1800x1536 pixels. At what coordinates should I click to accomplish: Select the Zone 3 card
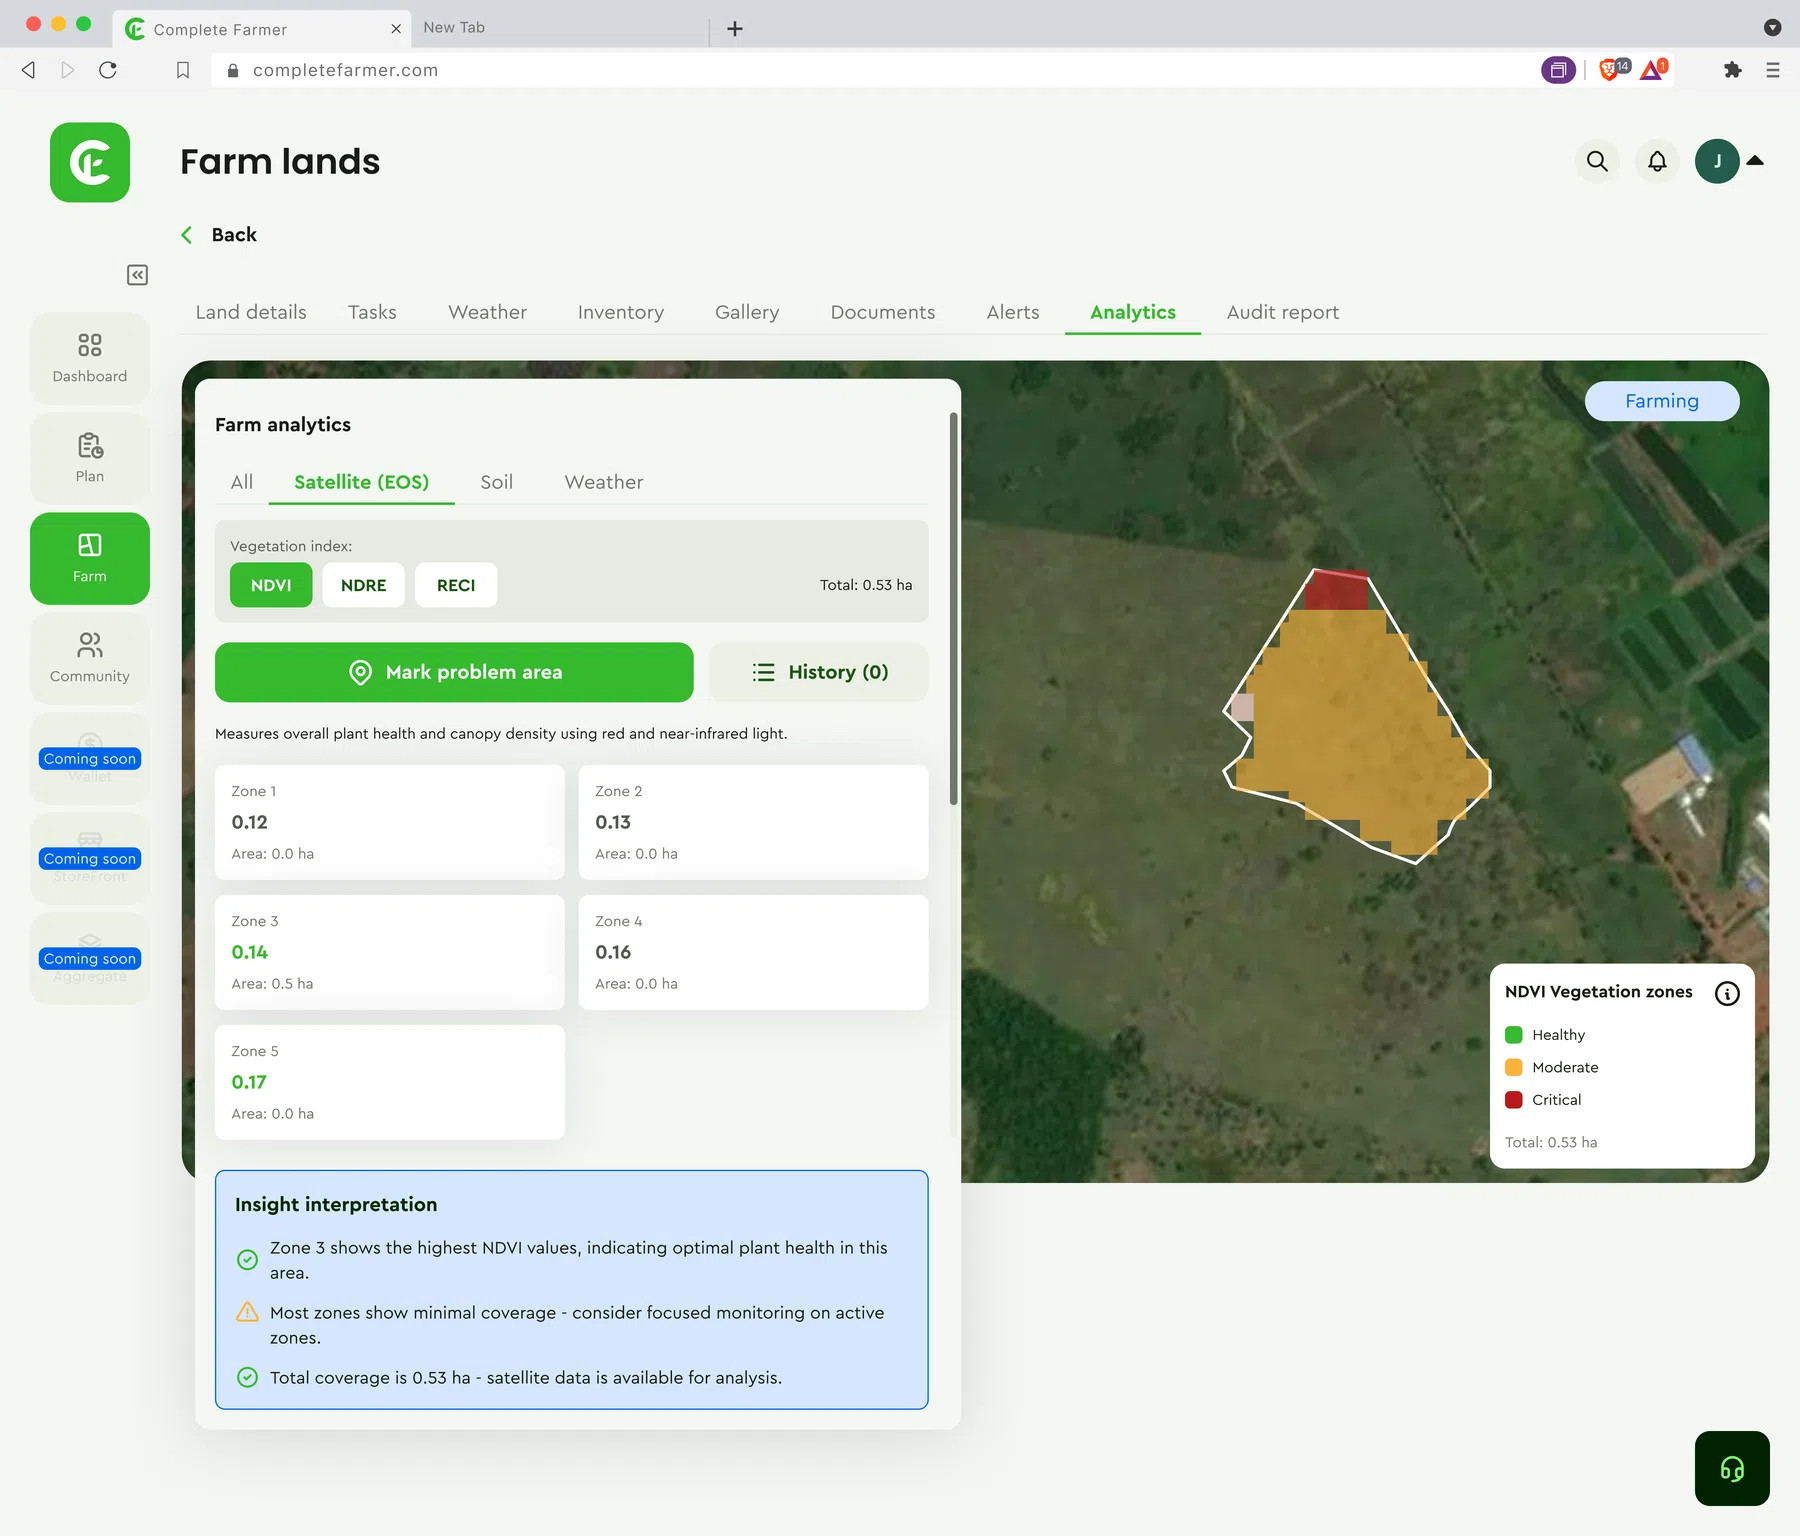pos(390,952)
